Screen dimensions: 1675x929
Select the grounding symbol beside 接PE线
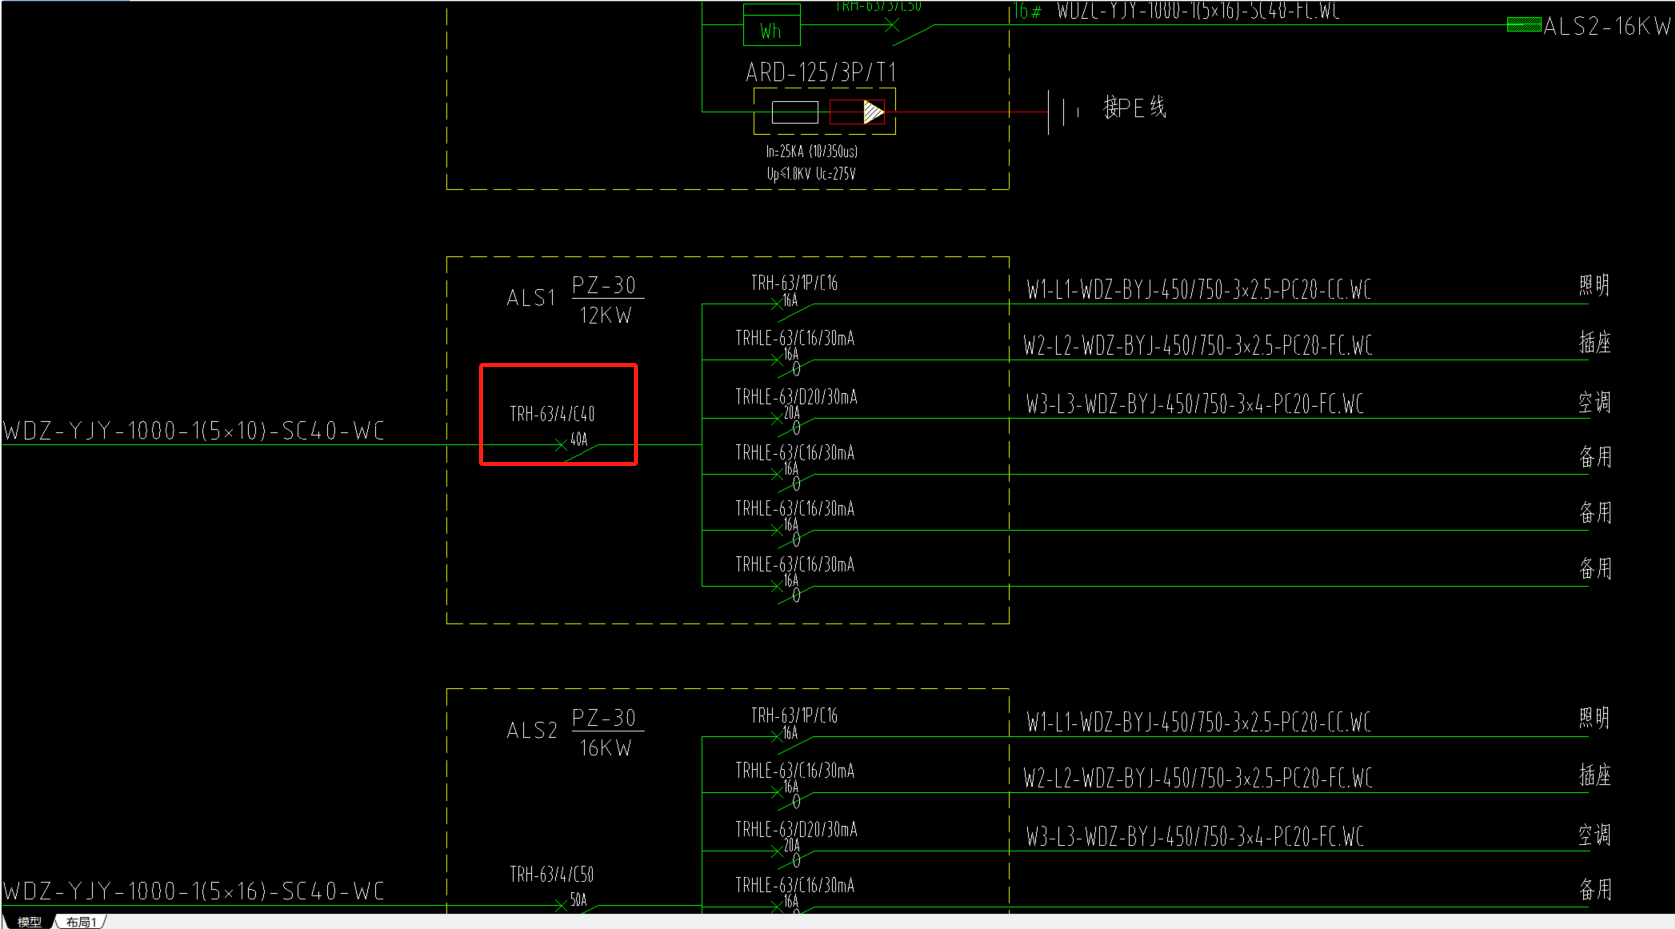[1063, 111]
